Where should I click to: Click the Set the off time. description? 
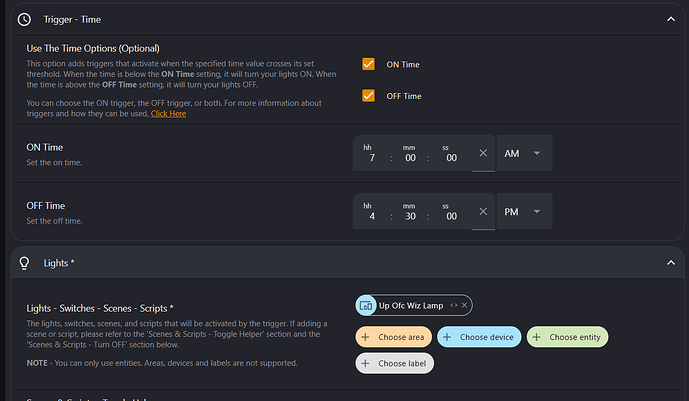coord(54,221)
